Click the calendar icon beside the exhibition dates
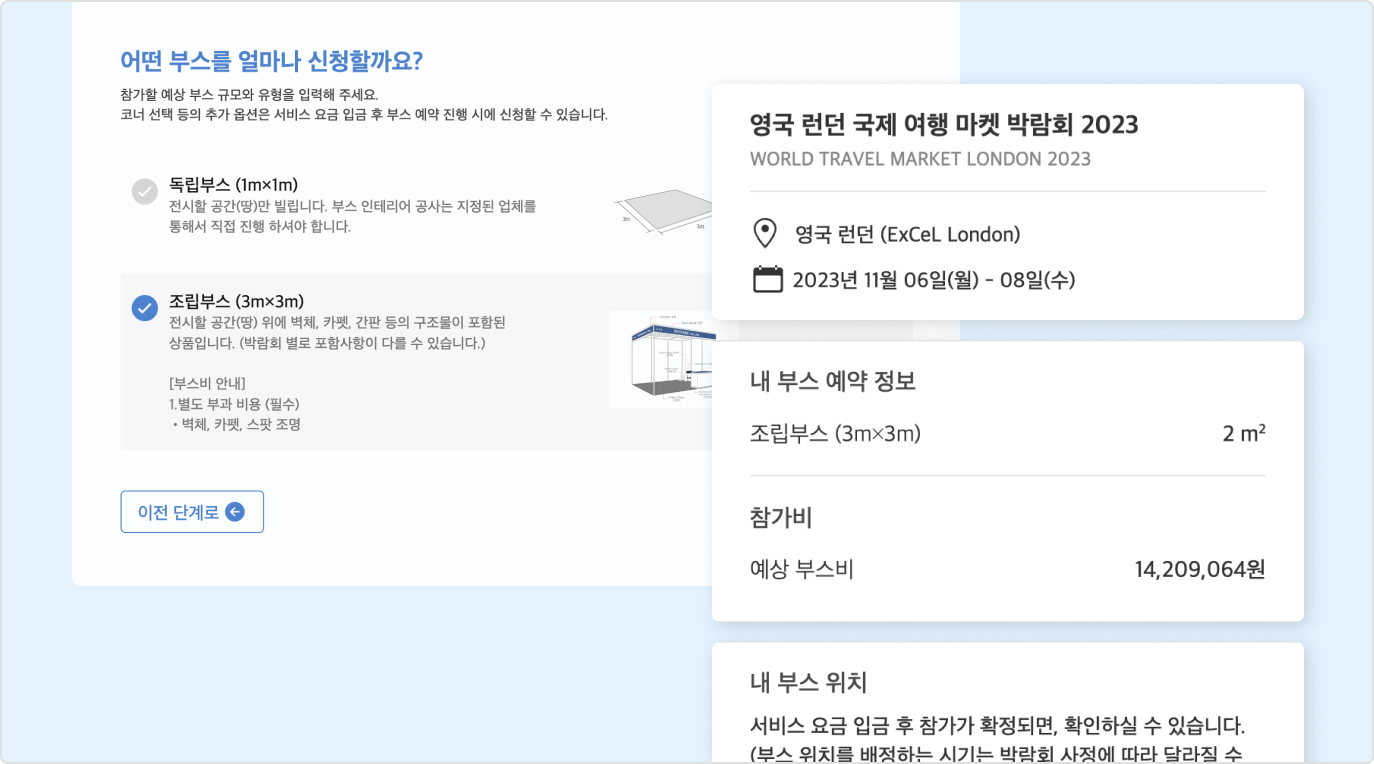Screen dimensions: 1374x764 click(766, 280)
